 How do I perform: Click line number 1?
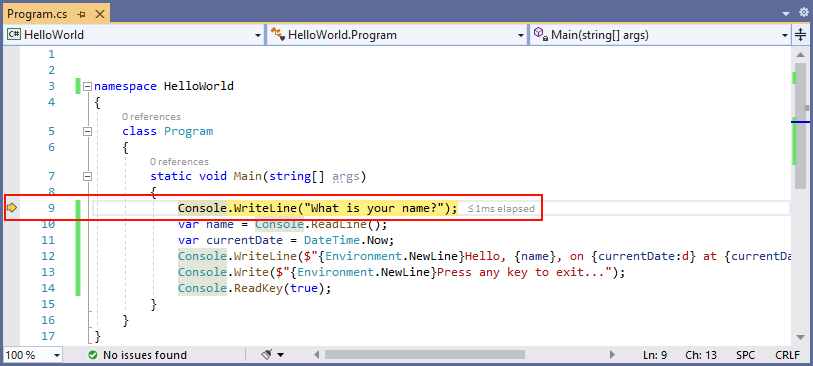51,54
